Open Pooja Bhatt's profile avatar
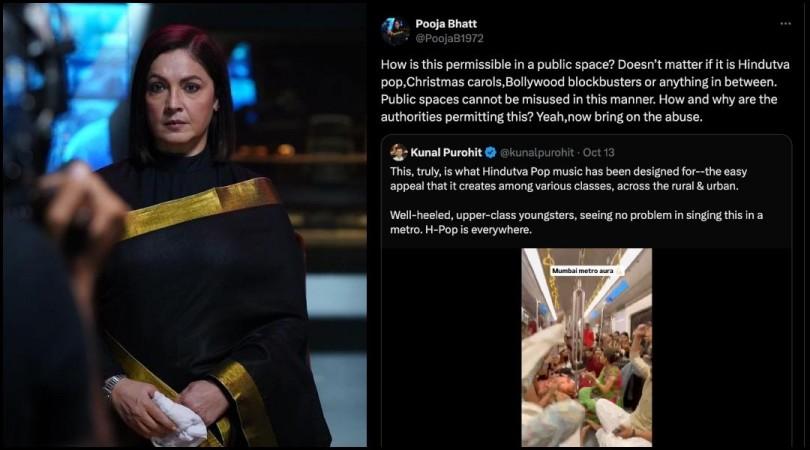 pos(395,31)
